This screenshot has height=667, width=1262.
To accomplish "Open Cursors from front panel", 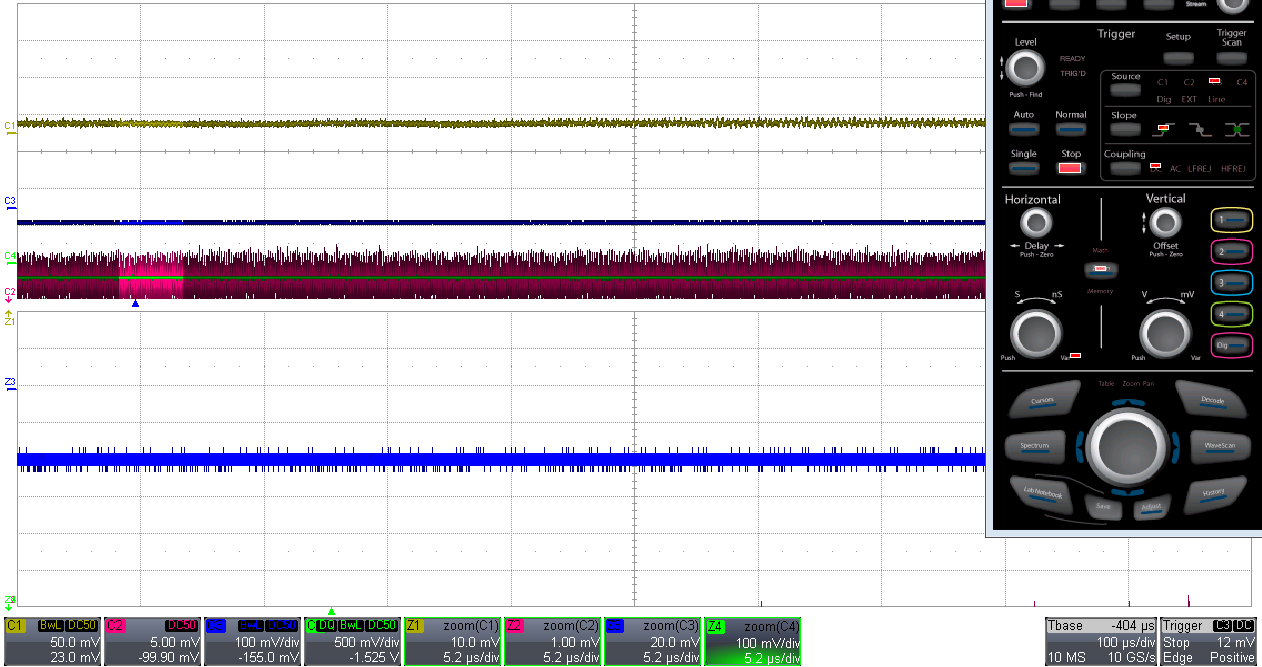I will [x=1043, y=402].
